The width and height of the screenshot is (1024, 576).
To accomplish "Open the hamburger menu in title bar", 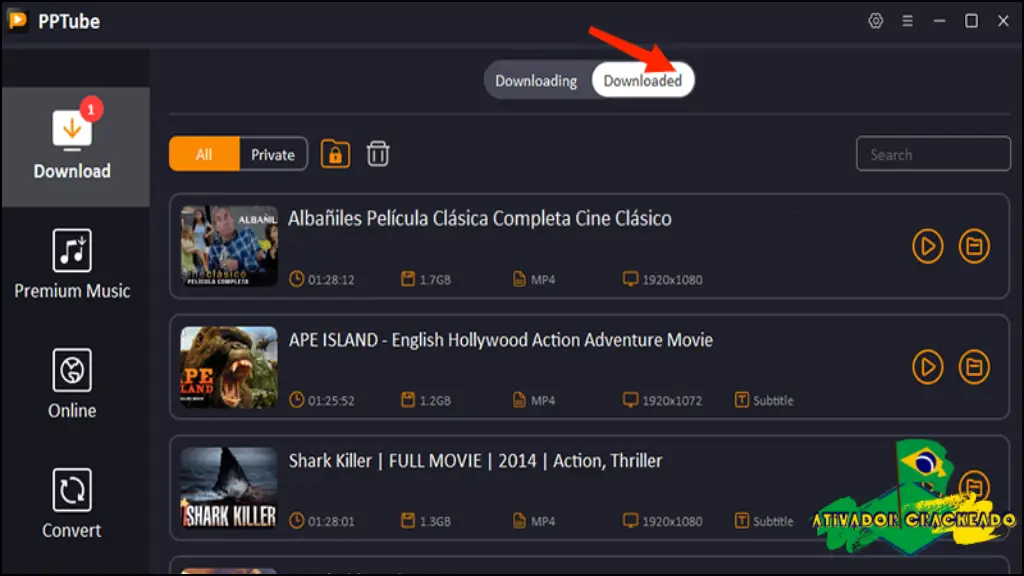I will (x=907, y=21).
